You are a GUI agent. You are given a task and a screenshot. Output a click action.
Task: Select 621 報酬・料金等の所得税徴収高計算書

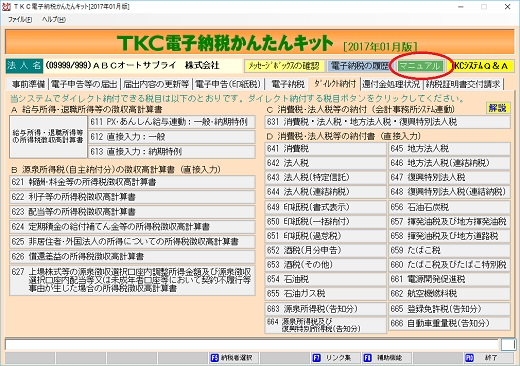click(x=132, y=182)
